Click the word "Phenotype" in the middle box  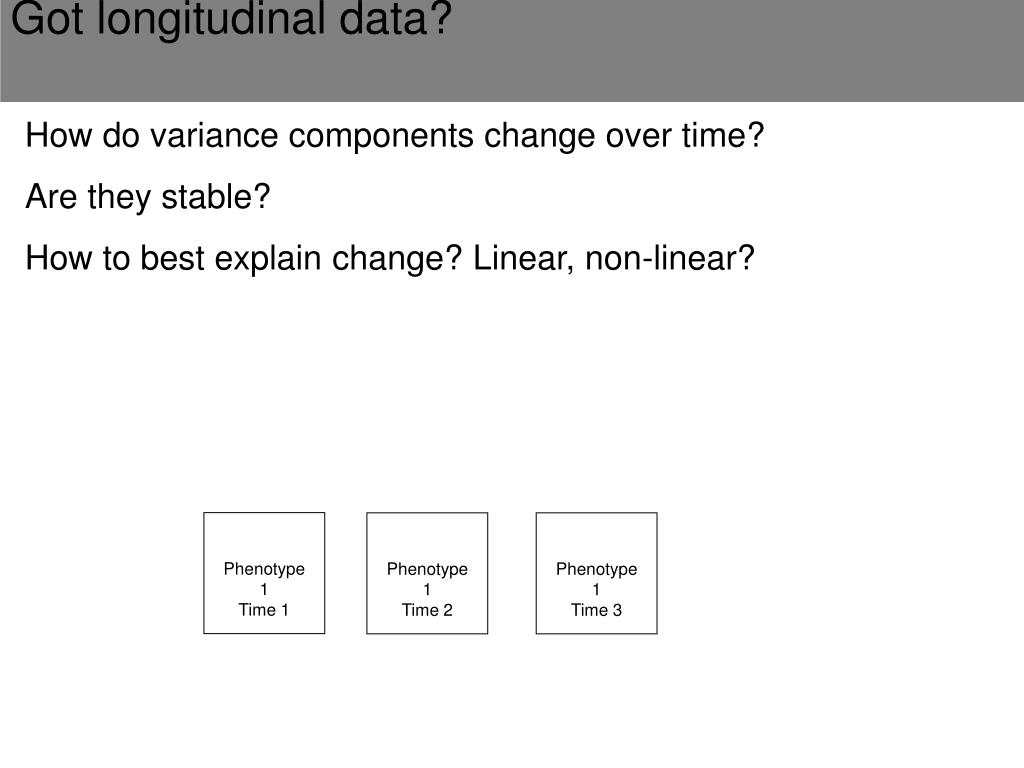coord(427,569)
